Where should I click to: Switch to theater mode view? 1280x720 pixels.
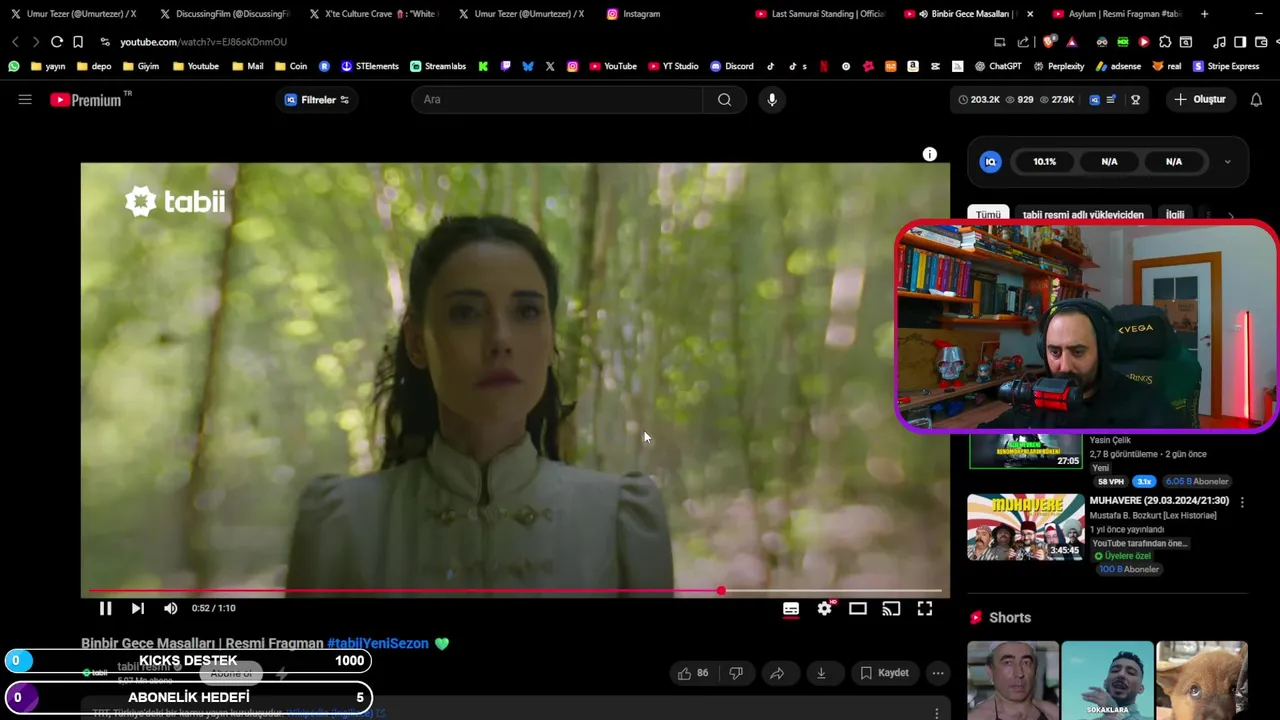tap(858, 608)
